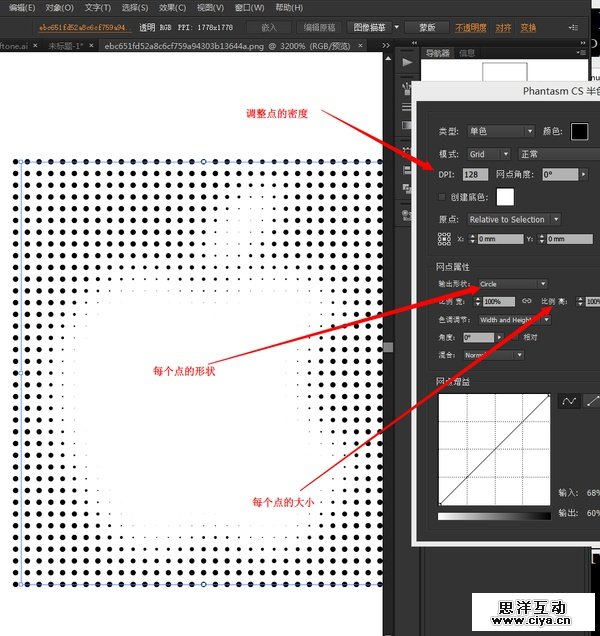The image size is (600, 636).
Task: Open the 对象(O) menu
Action: click(60, 8)
